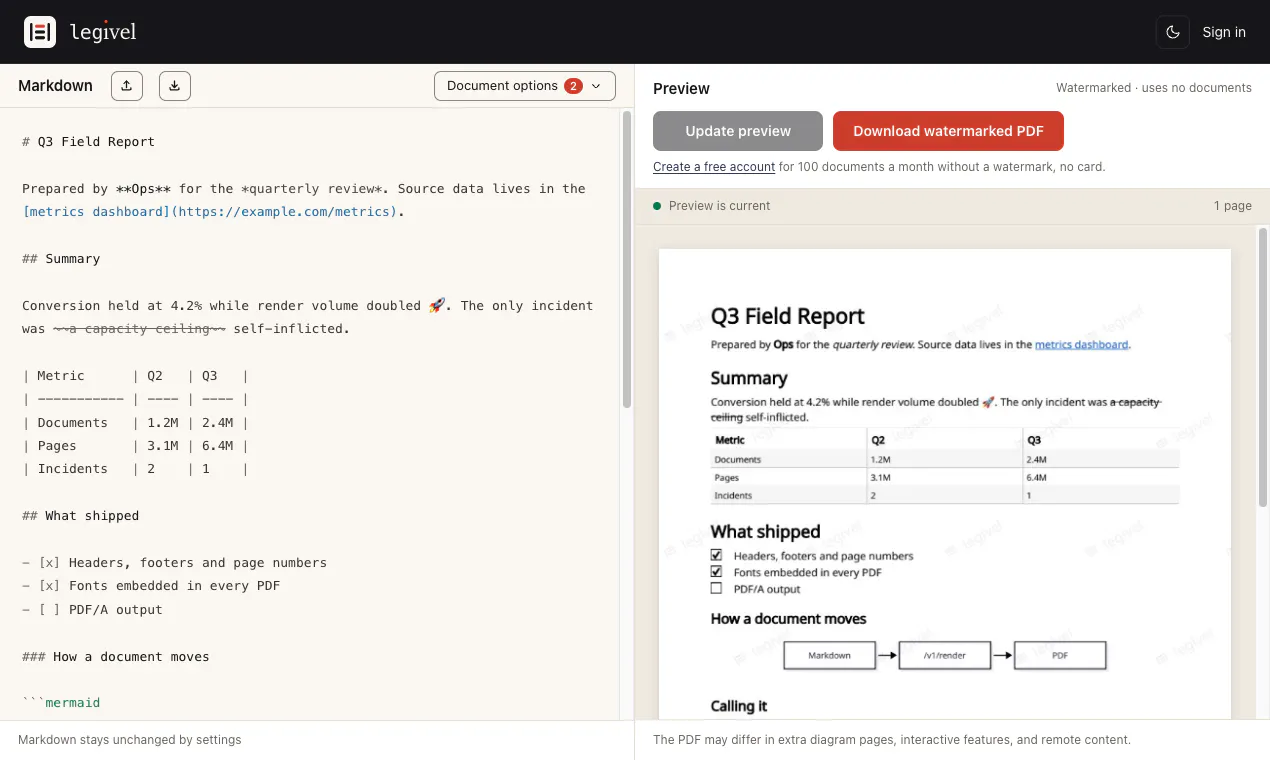Click the Update preview button

click(x=738, y=131)
